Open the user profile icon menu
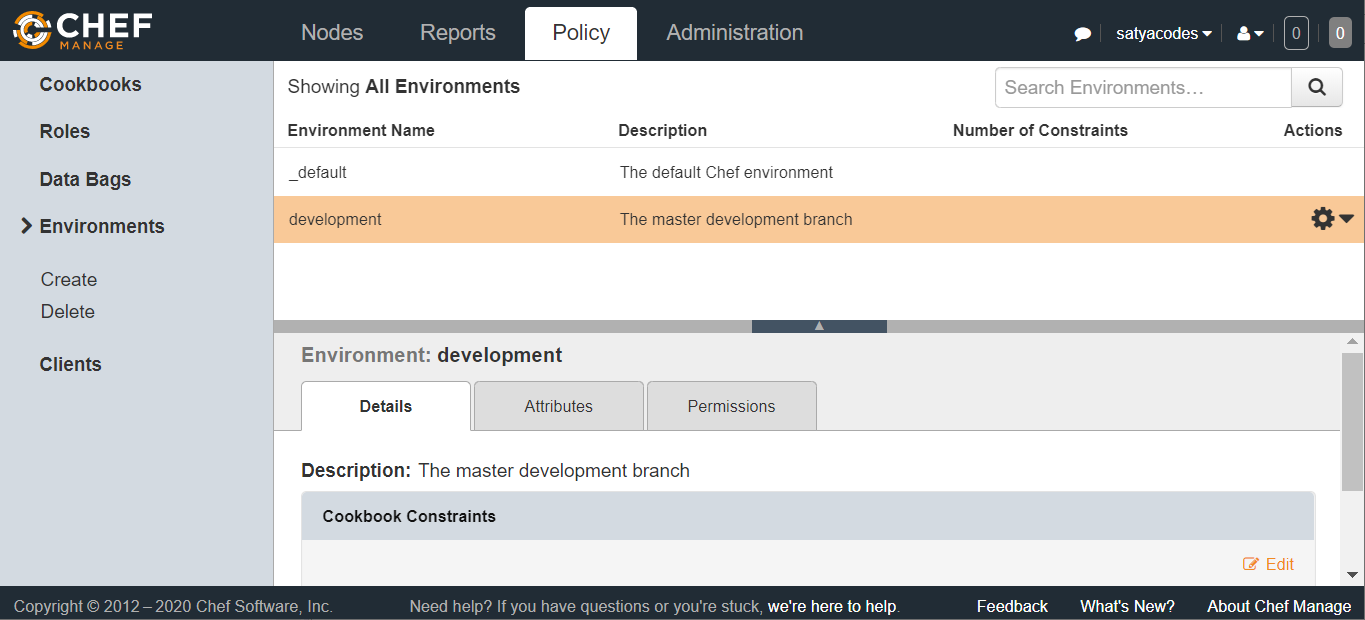The image size is (1365, 620). click(x=1250, y=34)
